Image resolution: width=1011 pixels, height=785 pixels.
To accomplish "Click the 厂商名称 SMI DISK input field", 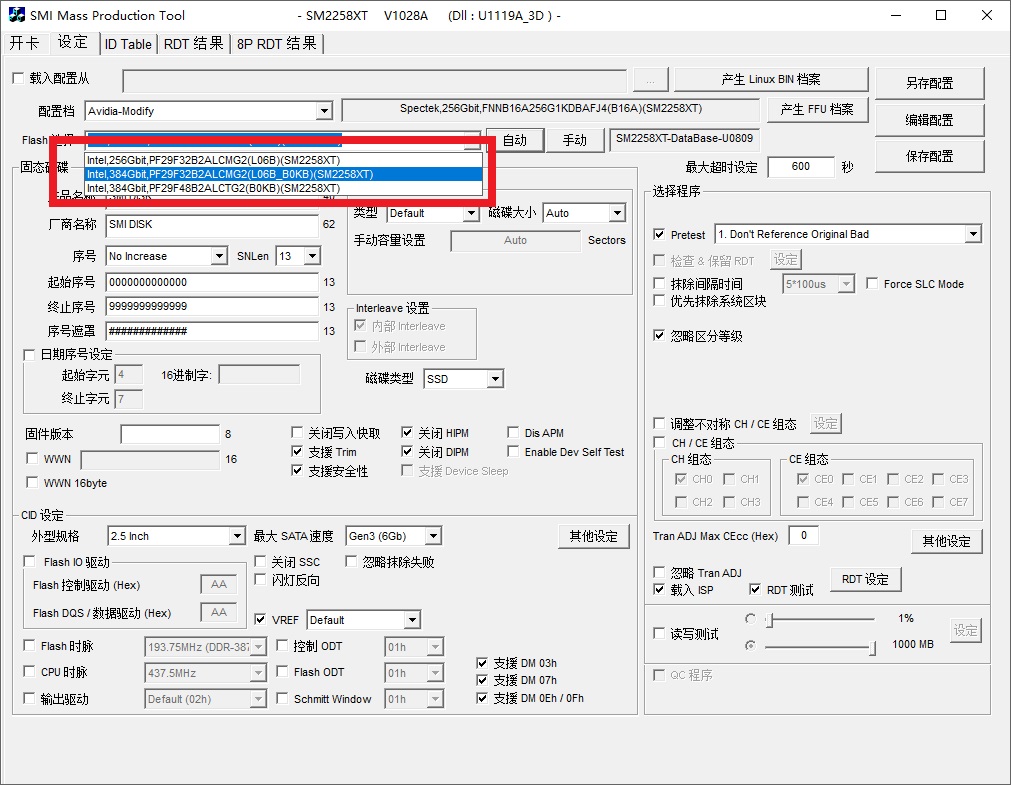I will [x=211, y=225].
